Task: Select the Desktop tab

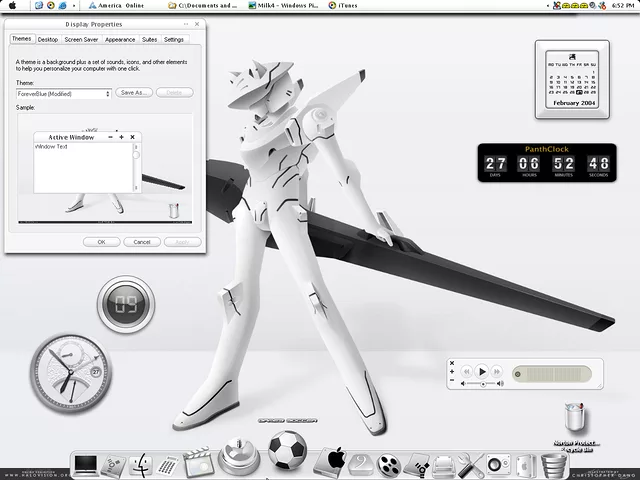Action: [x=48, y=40]
